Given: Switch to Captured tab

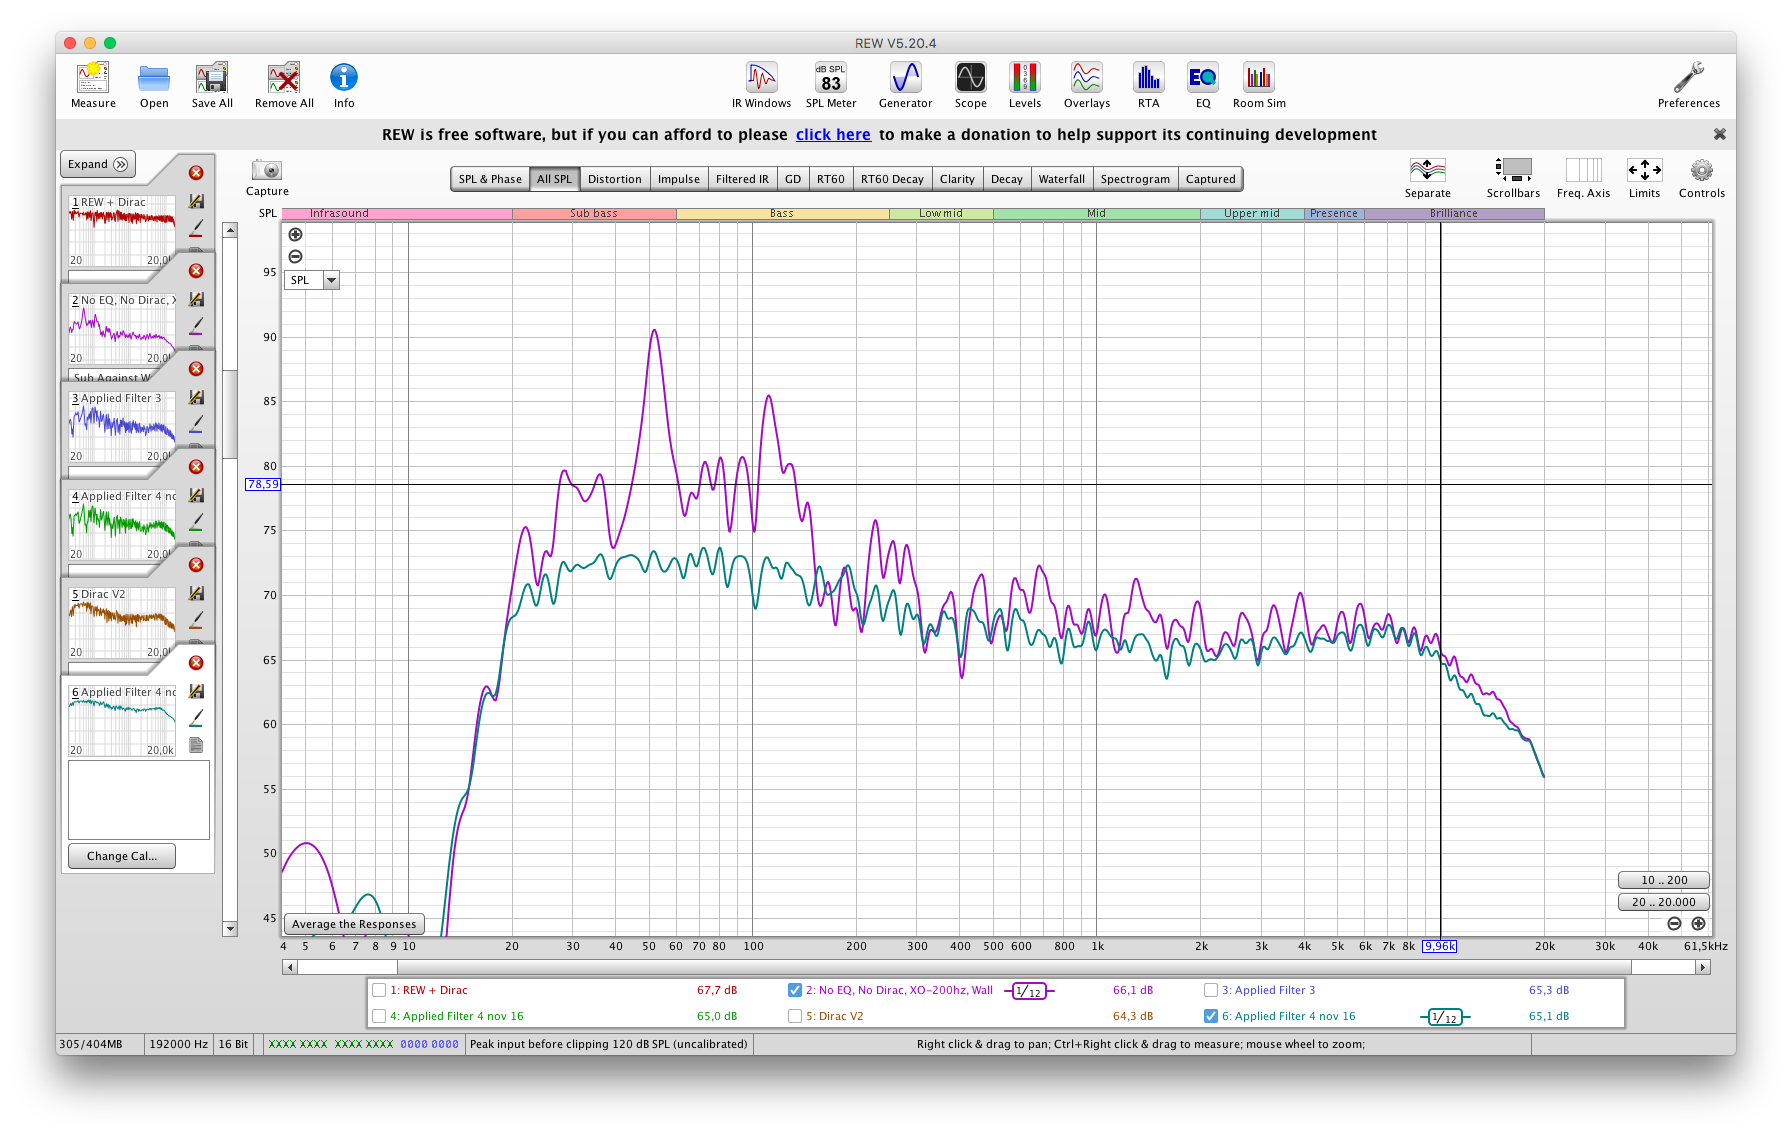Looking at the screenshot, I should [x=1210, y=179].
